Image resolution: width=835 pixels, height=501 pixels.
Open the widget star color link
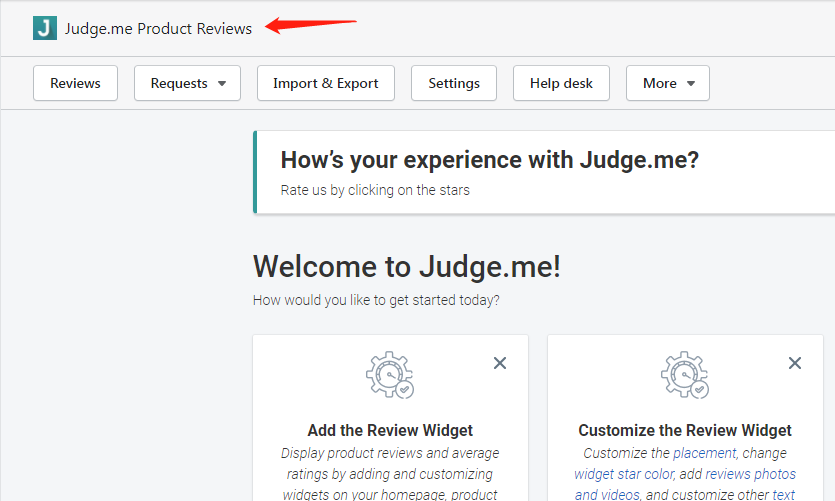tap(624, 474)
